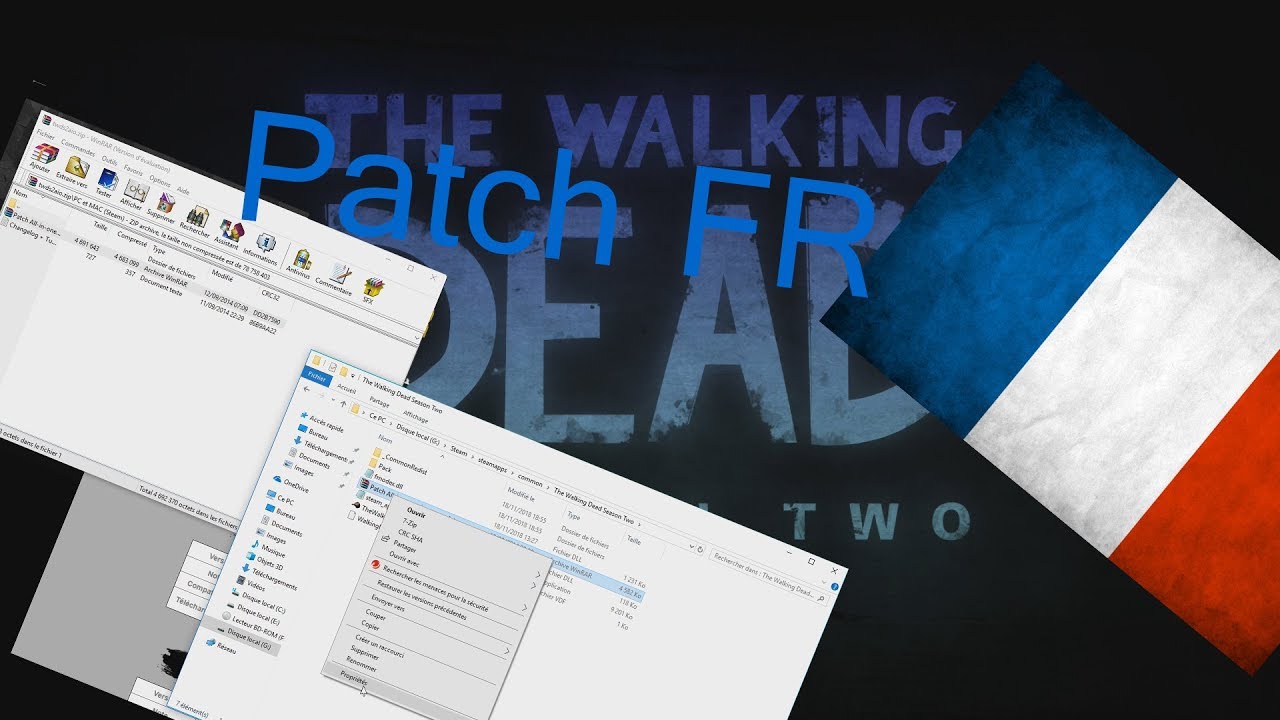
Task: Open the WinRAR Options menu
Action: [160, 182]
